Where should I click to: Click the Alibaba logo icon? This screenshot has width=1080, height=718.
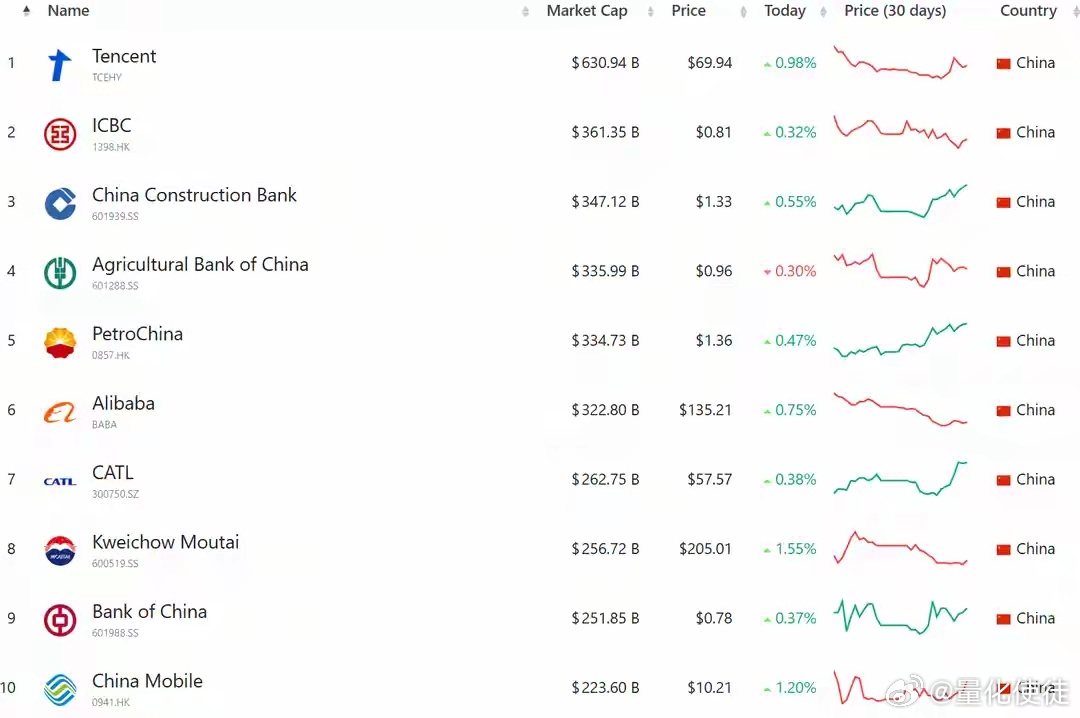[x=60, y=412]
